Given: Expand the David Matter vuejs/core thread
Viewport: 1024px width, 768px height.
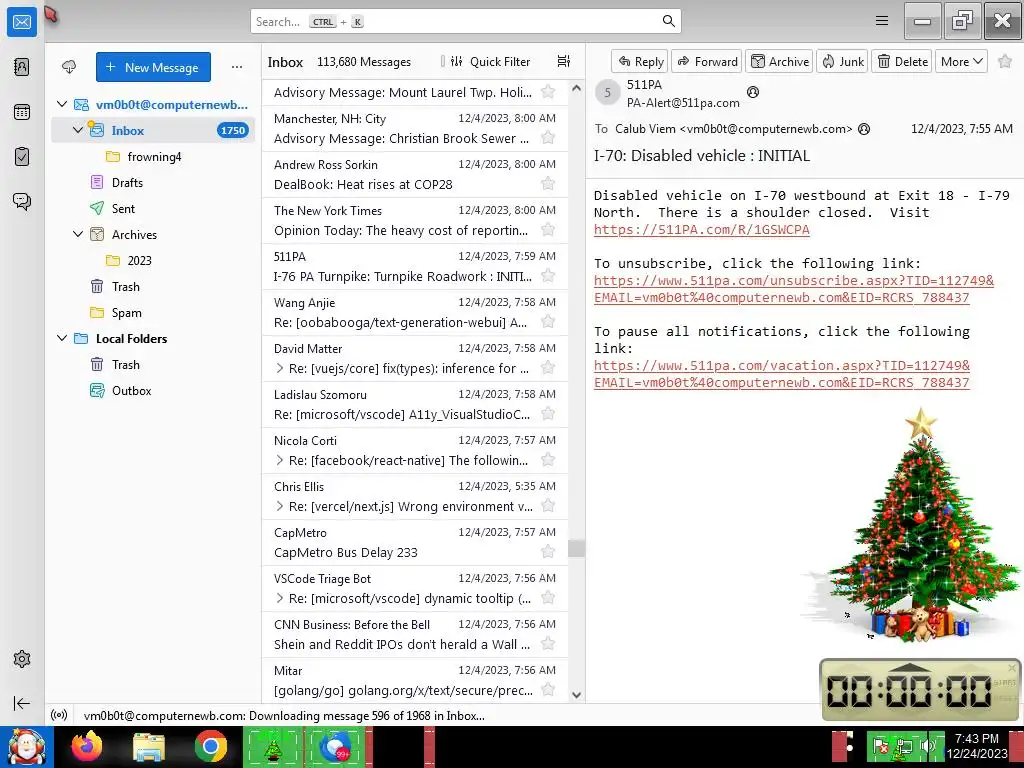Looking at the screenshot, I should [x=280, y=368].
